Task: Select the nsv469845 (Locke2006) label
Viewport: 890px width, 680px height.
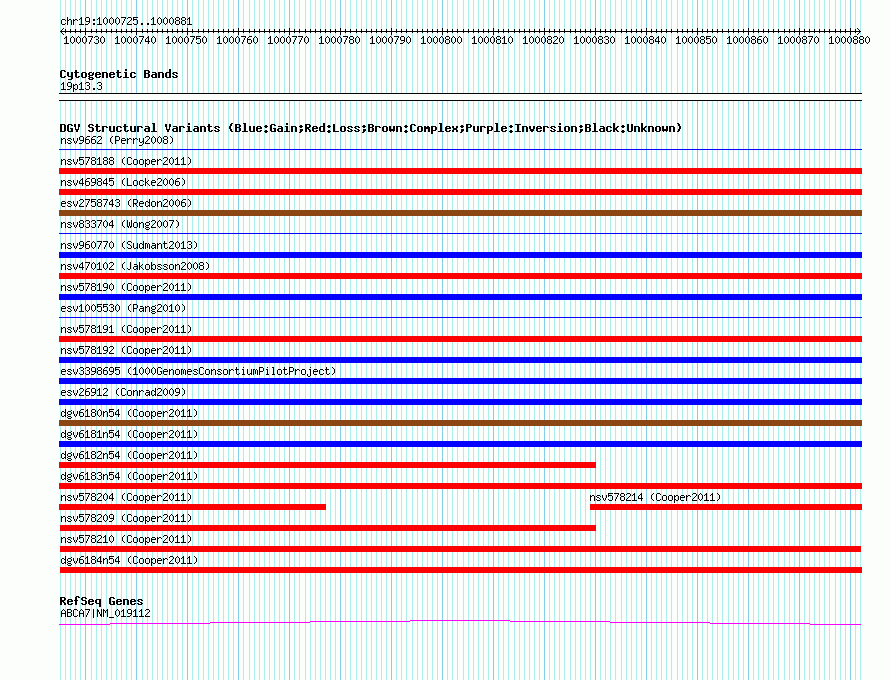Action: (x=123, y=182)
